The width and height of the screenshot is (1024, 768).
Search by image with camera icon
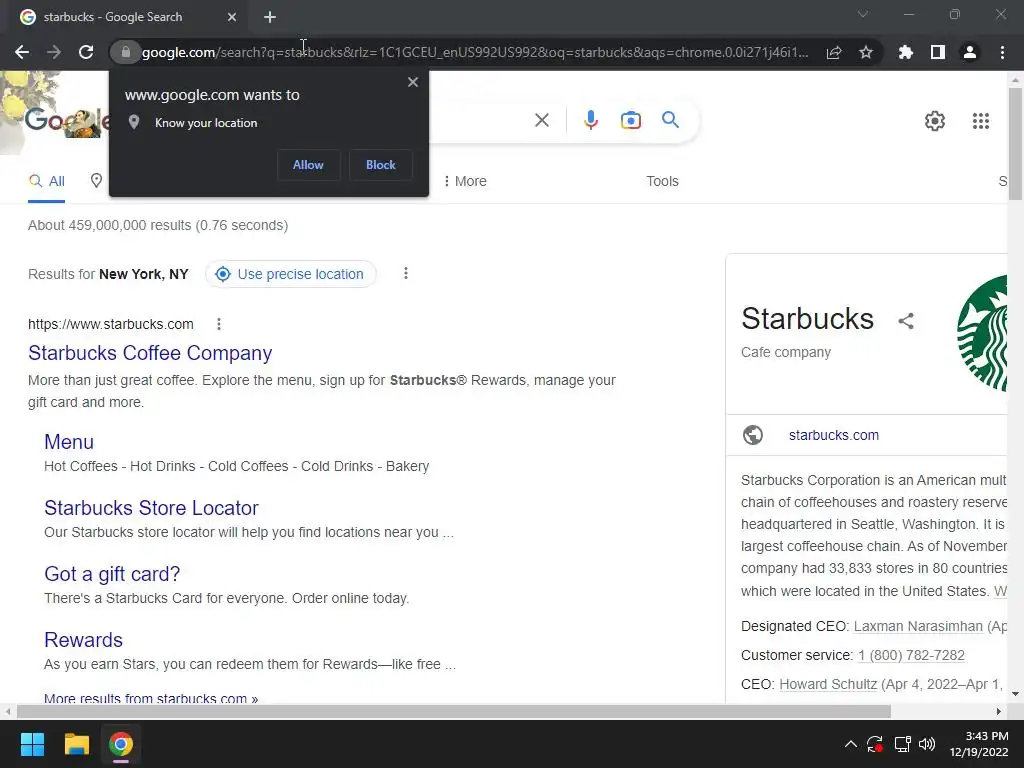(x=630, y=120)
